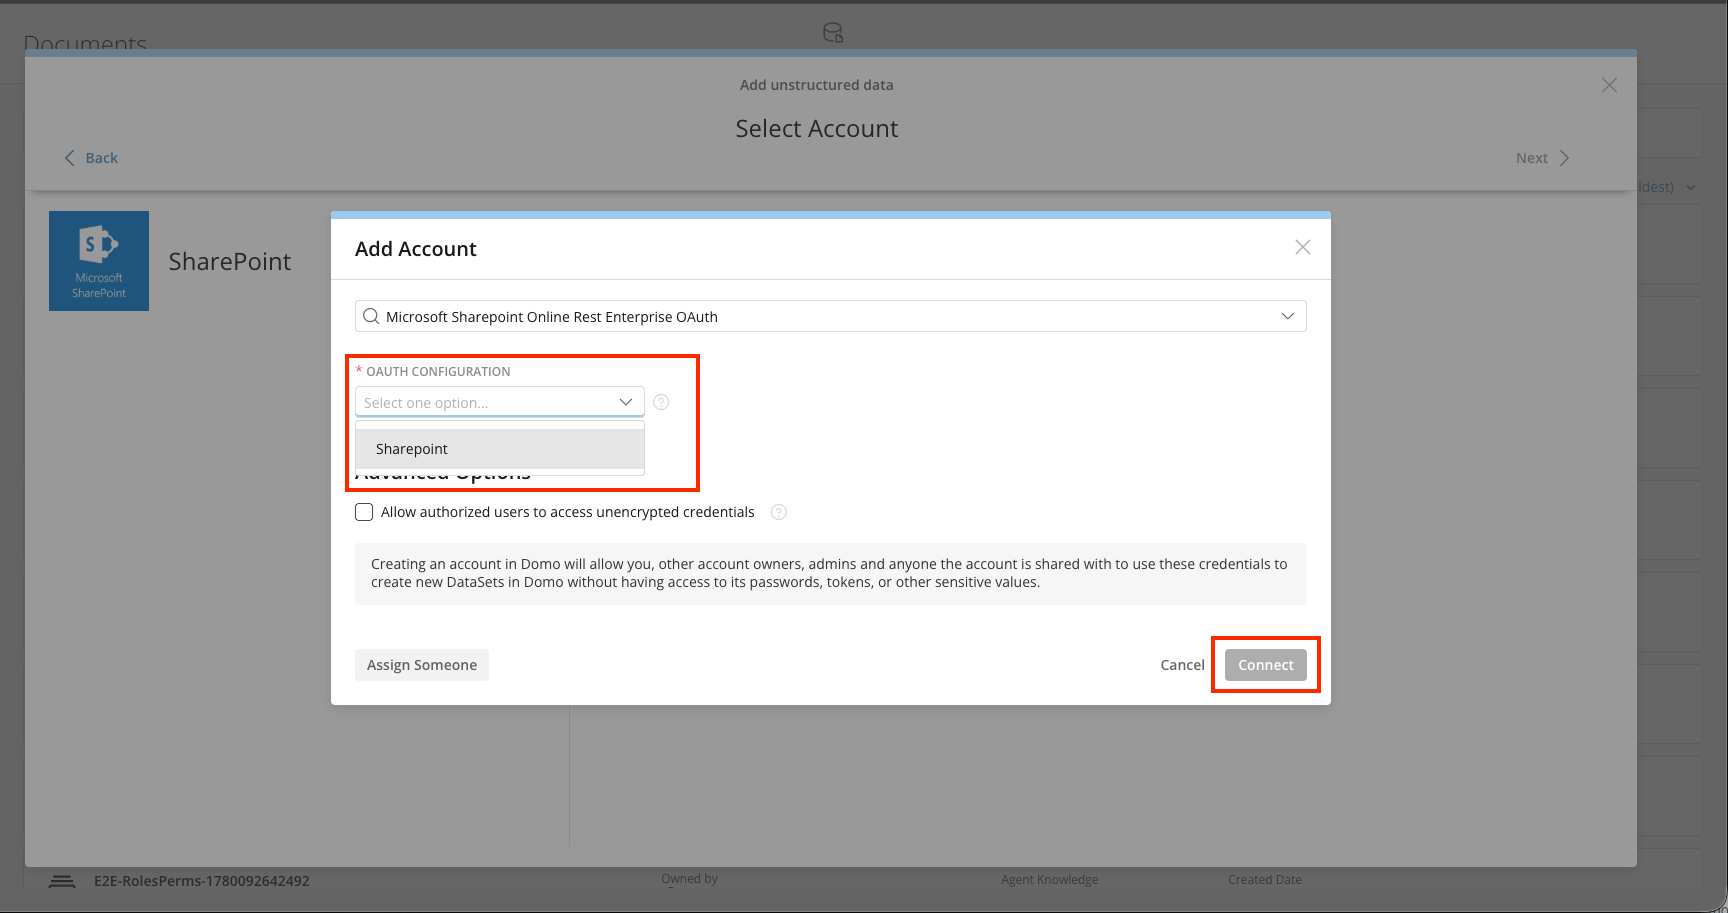Image resolution: width=1728 pixels, height=913 pixels.
Task: Click Cancel in Add Account dialog
Action: tap(1182, 665)
